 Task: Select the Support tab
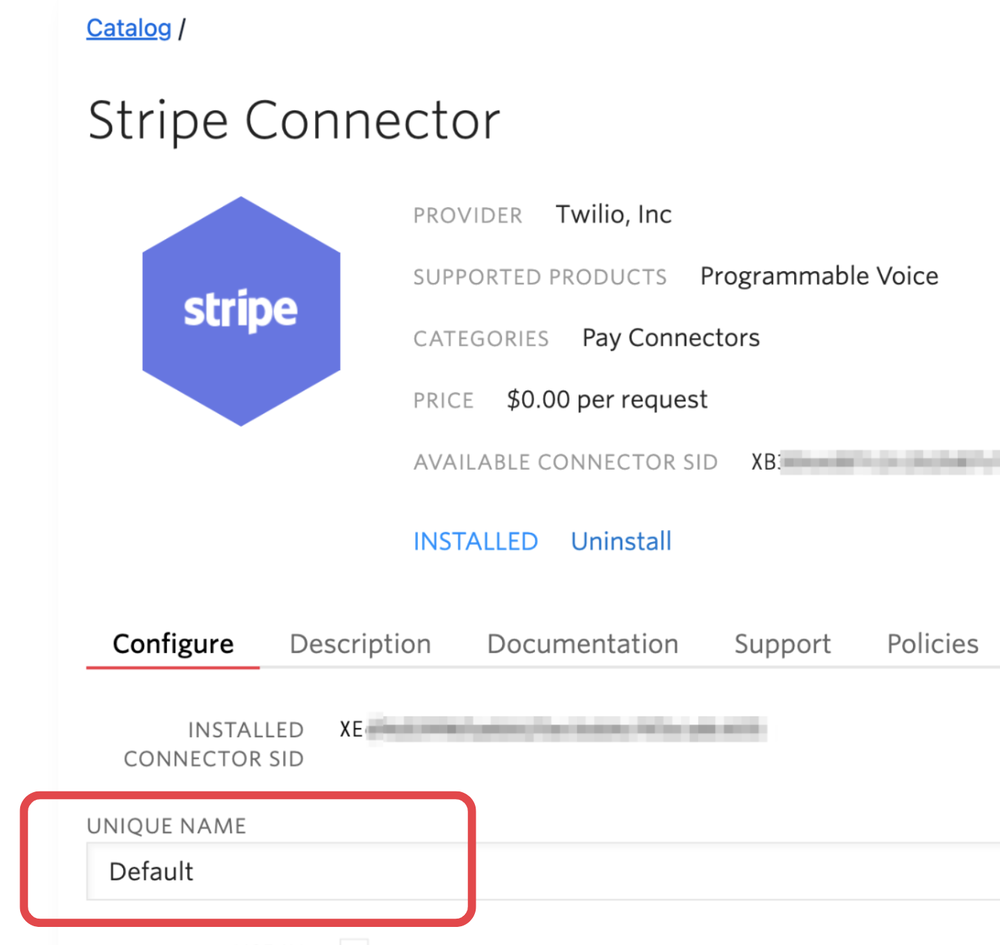(x=782, y=644)
